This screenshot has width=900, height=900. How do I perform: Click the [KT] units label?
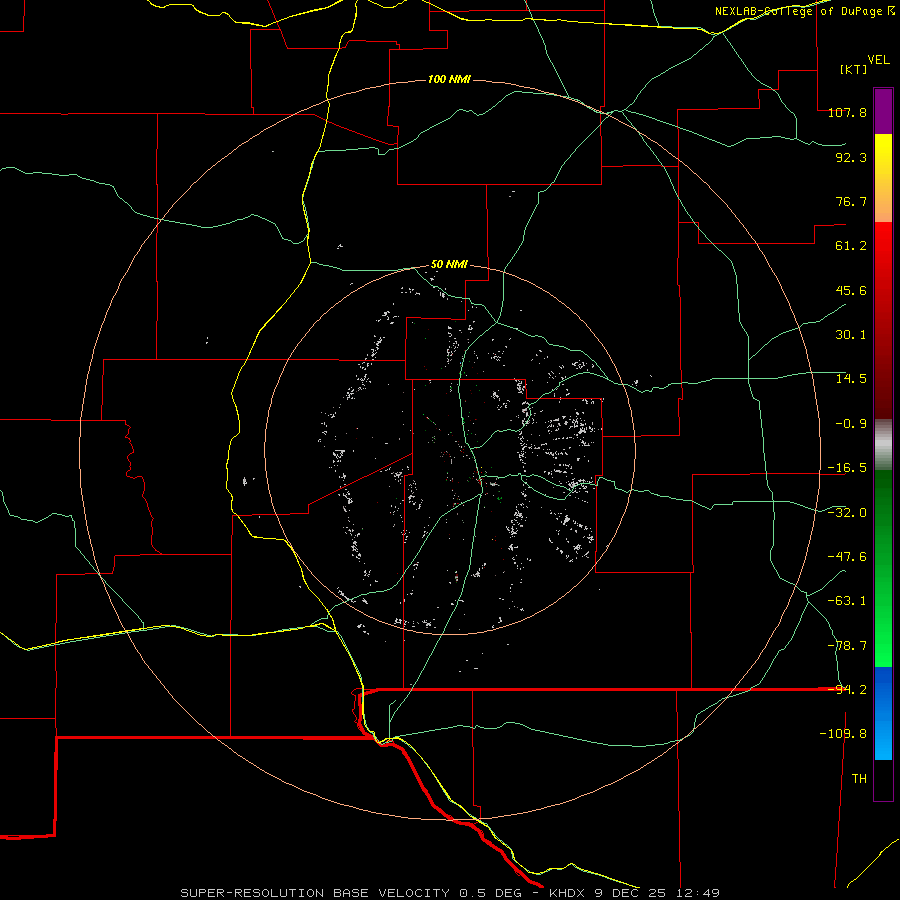pos(854,69)
